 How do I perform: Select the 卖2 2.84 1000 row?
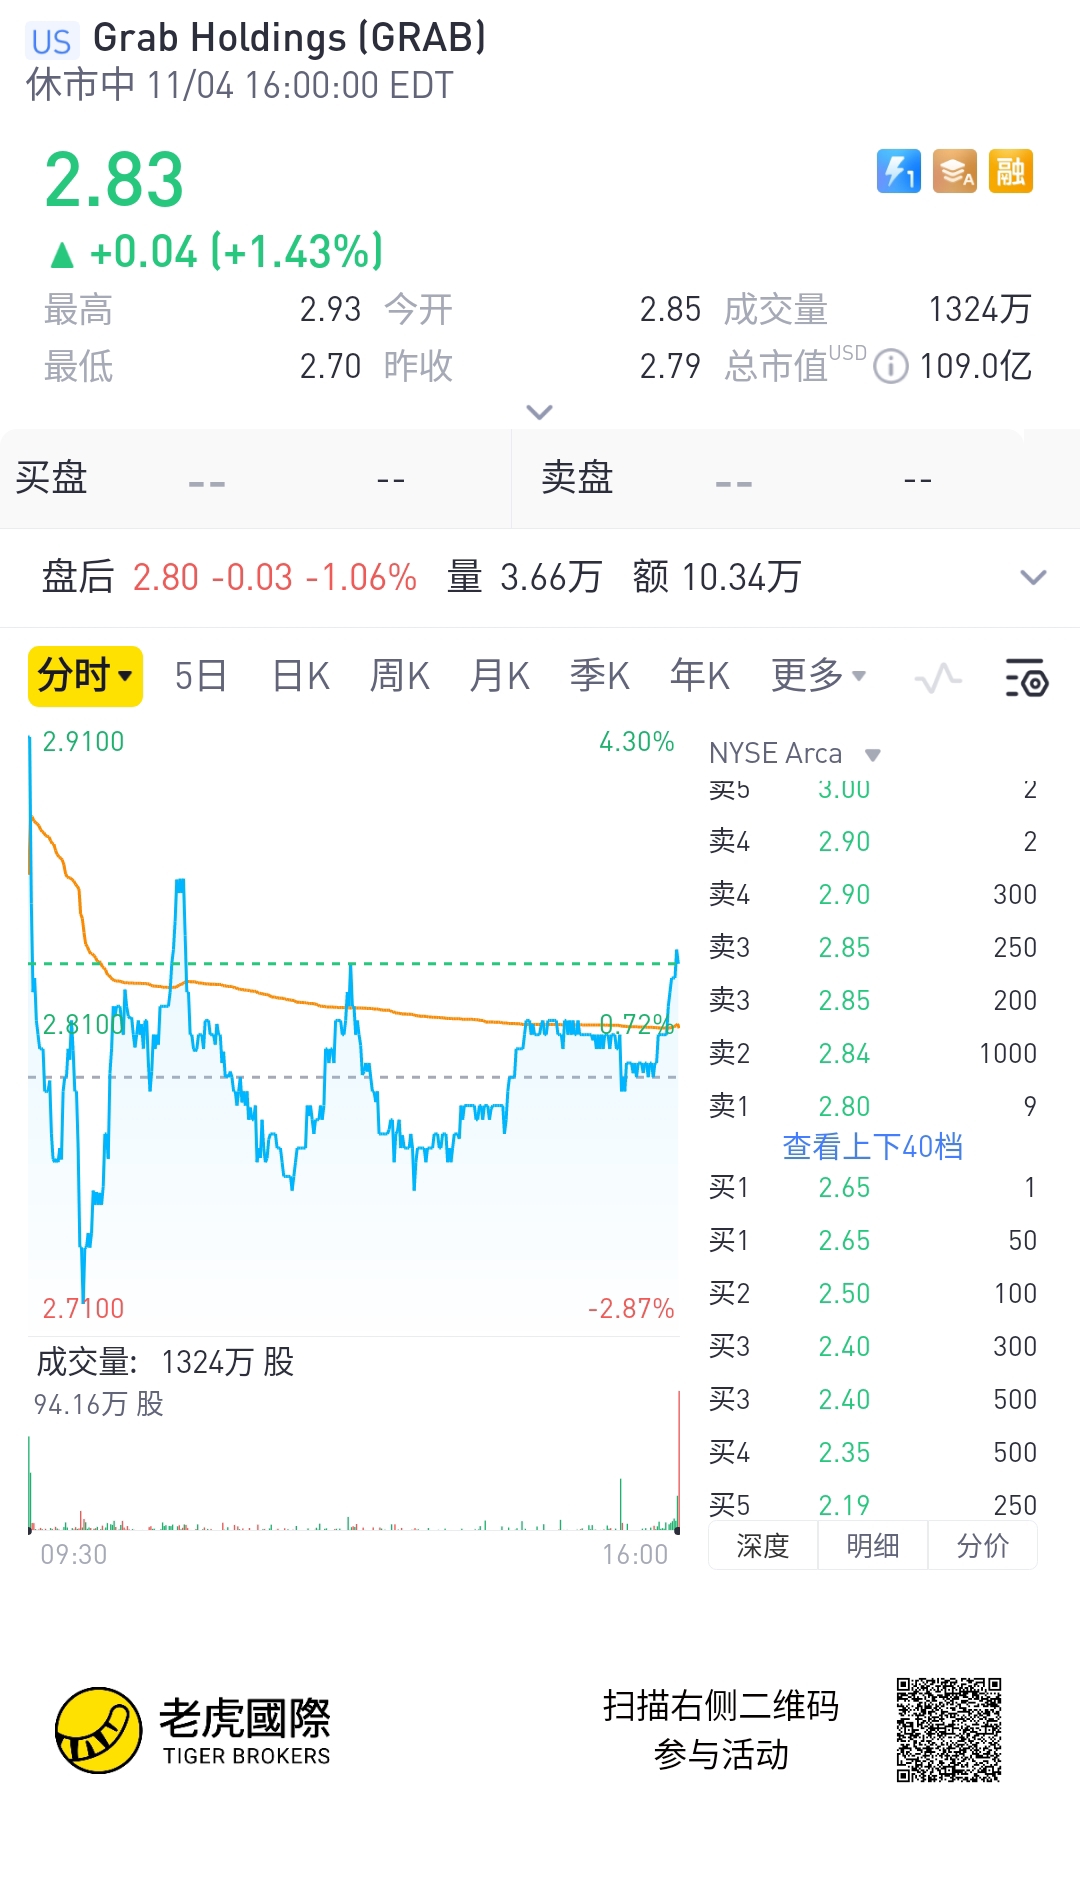coord(872,1053)
